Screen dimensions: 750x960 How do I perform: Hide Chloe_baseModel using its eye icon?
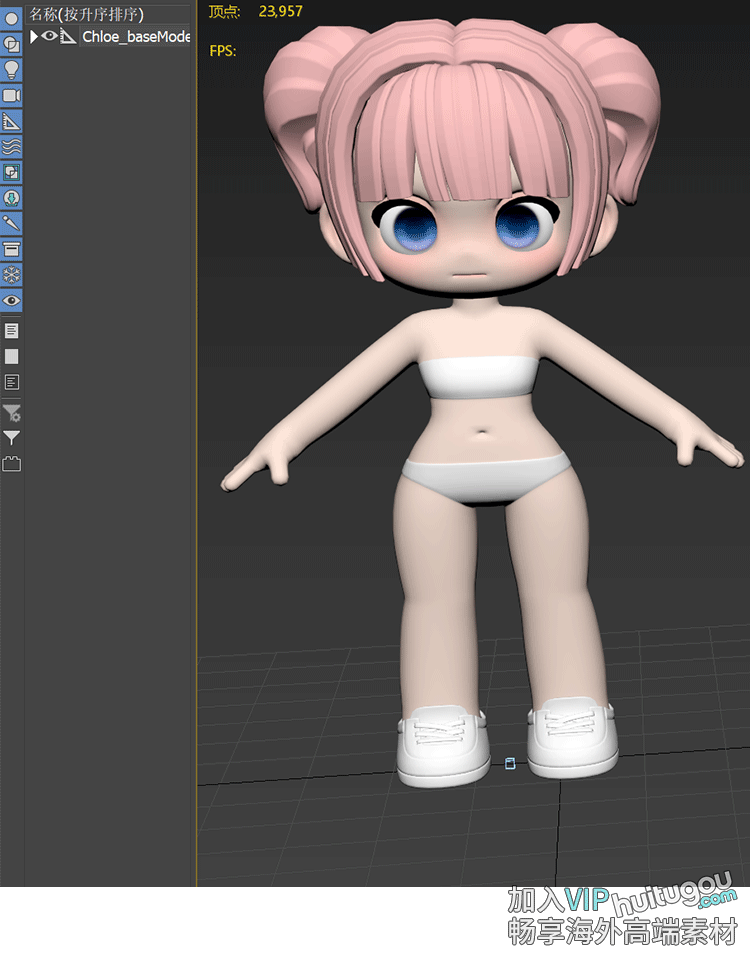[49, 36]
